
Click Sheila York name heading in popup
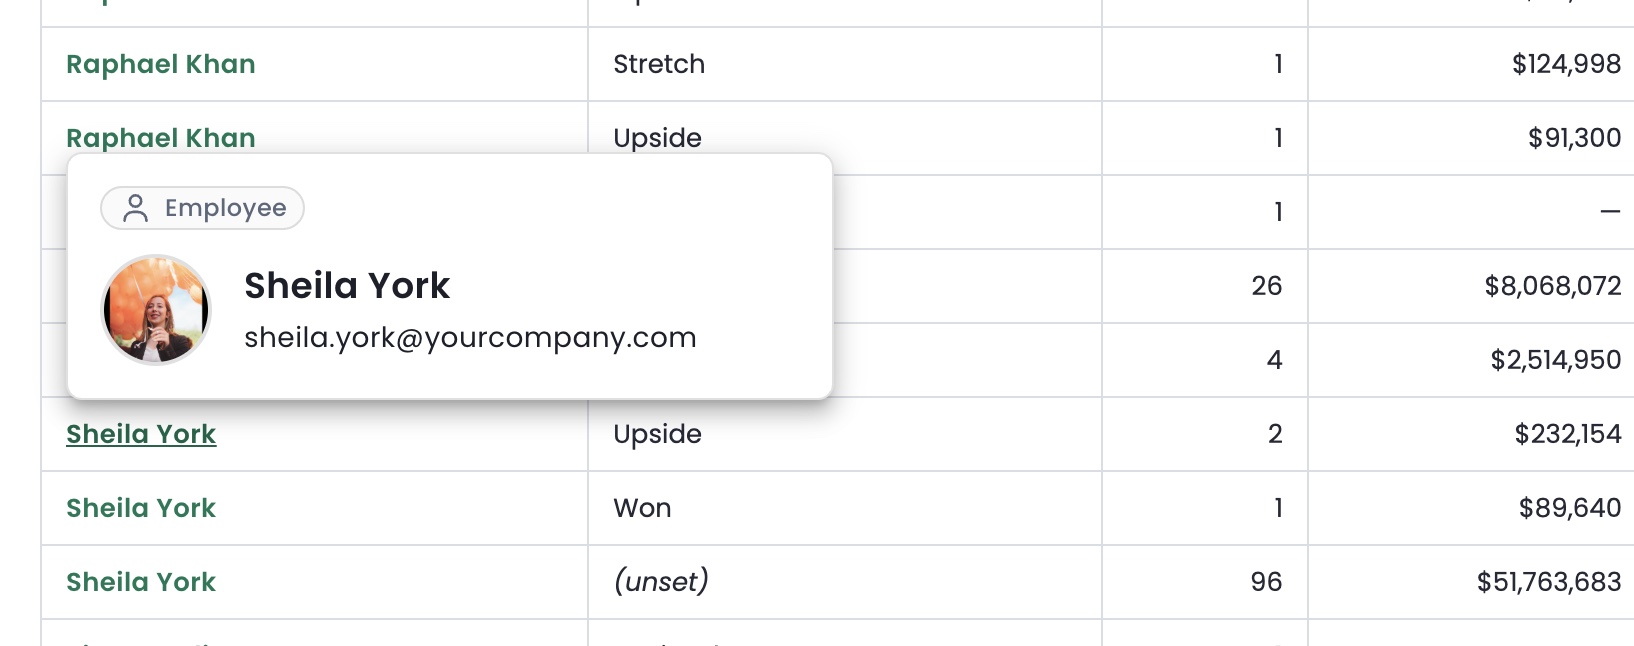(347, 286)
